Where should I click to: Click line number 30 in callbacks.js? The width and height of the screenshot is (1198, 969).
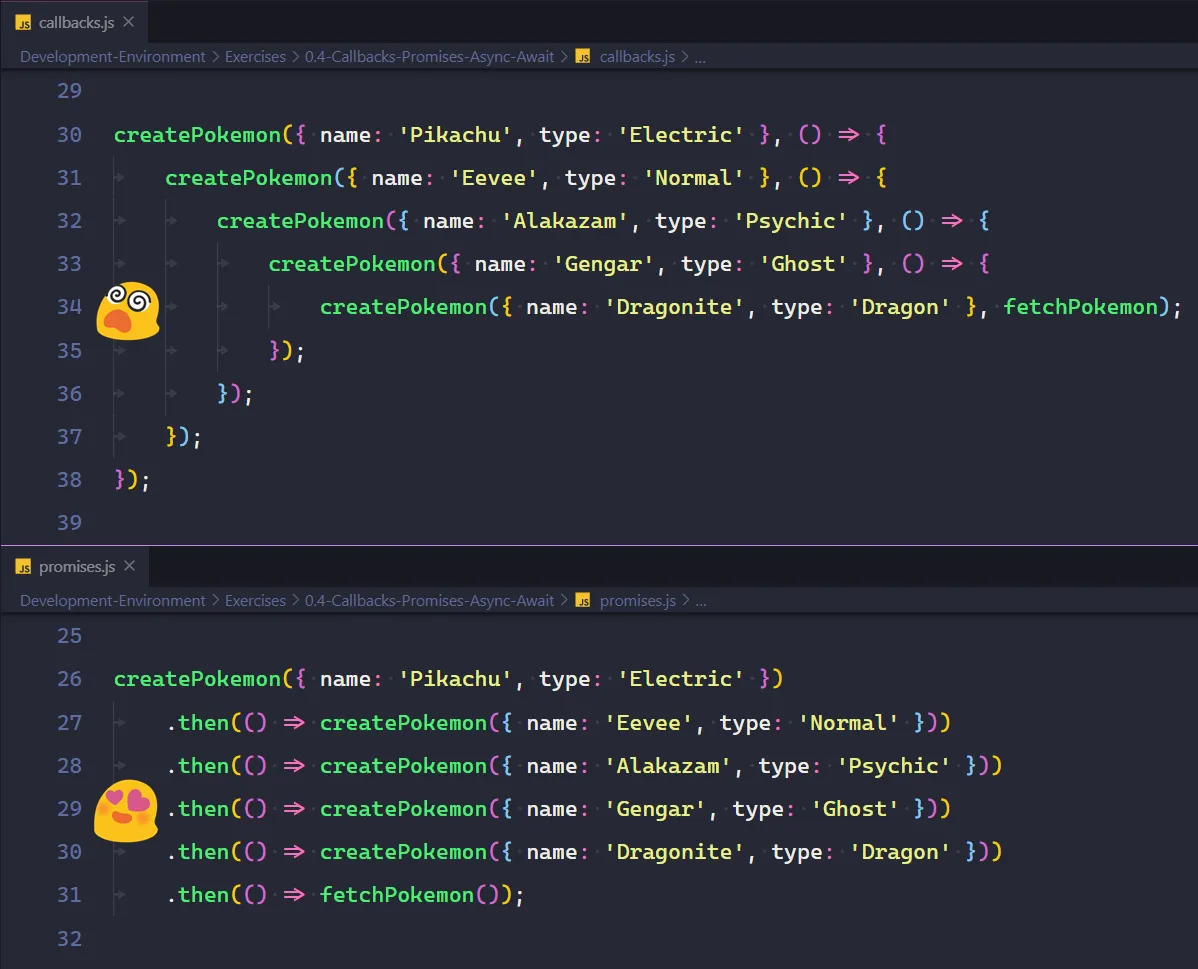[x=70, y=134]
